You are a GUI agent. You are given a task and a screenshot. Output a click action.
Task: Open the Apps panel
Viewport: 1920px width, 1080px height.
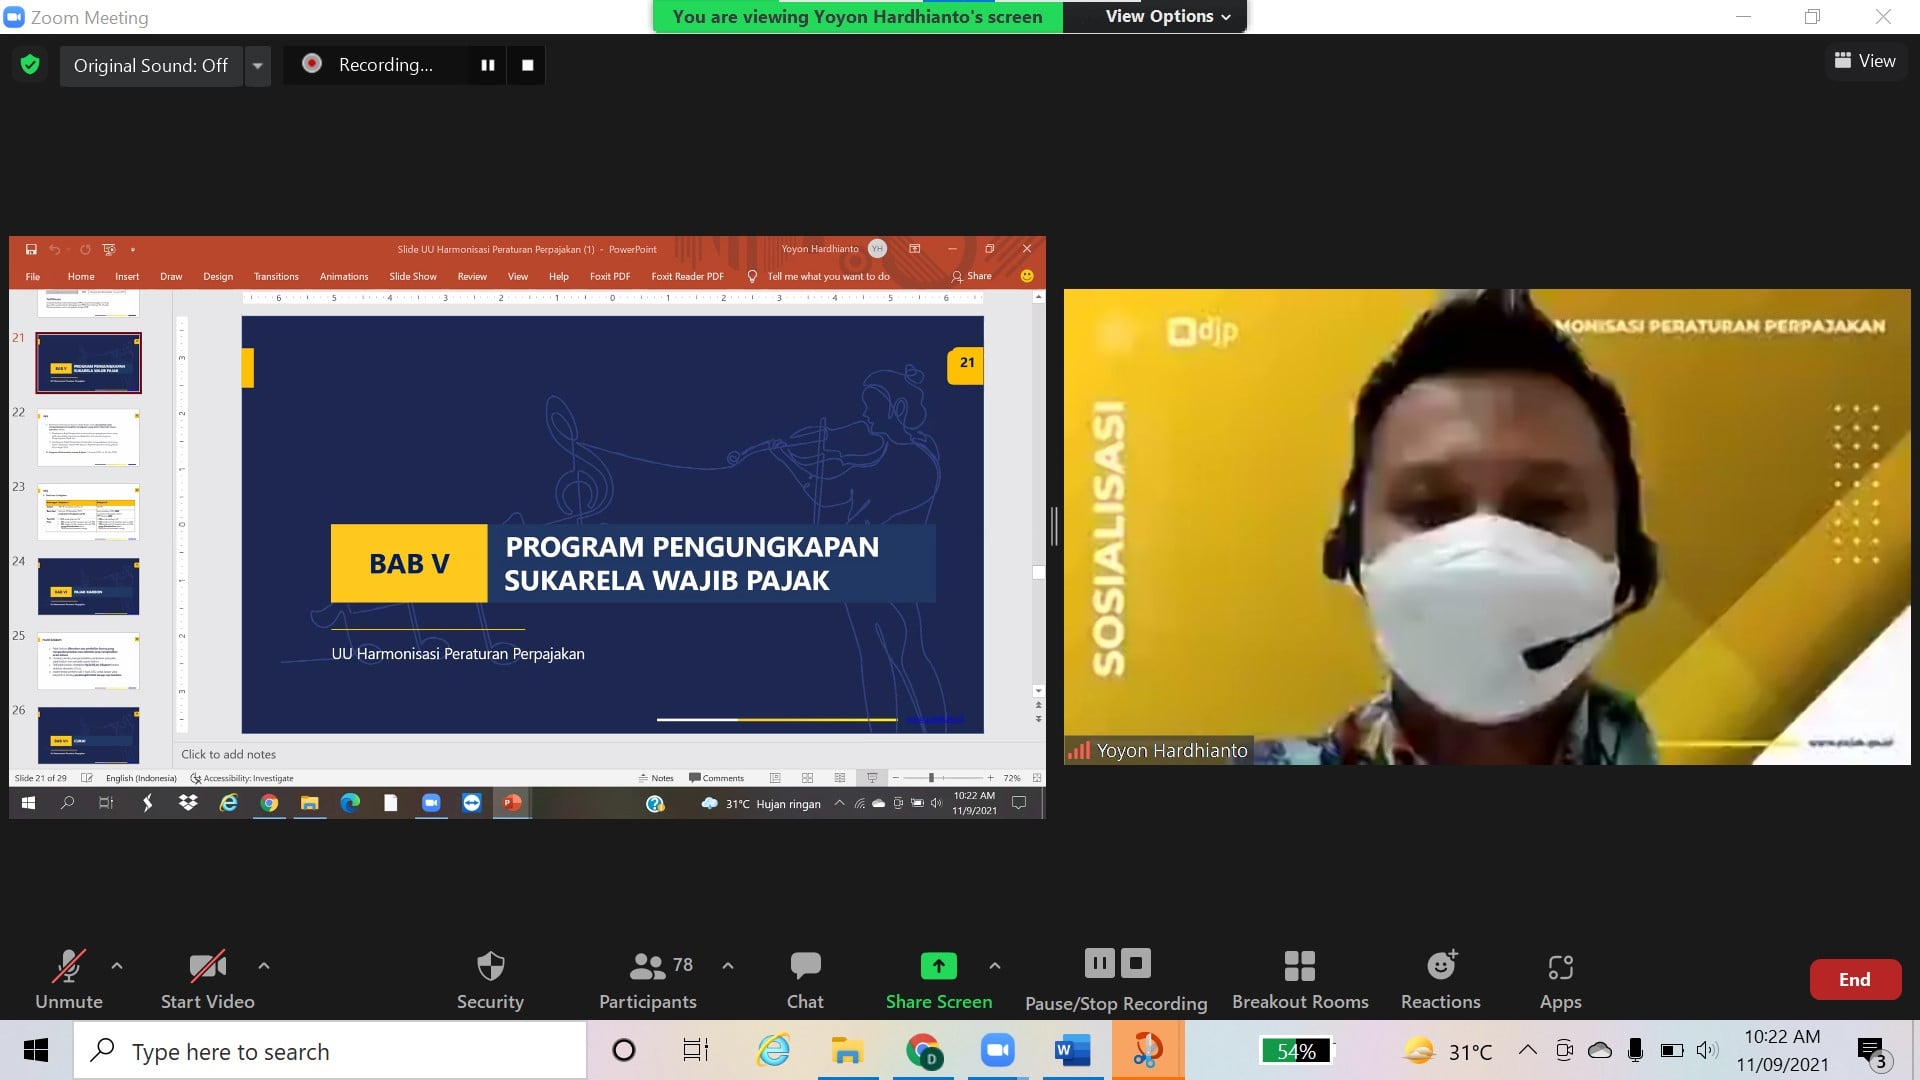[1560, 966]
